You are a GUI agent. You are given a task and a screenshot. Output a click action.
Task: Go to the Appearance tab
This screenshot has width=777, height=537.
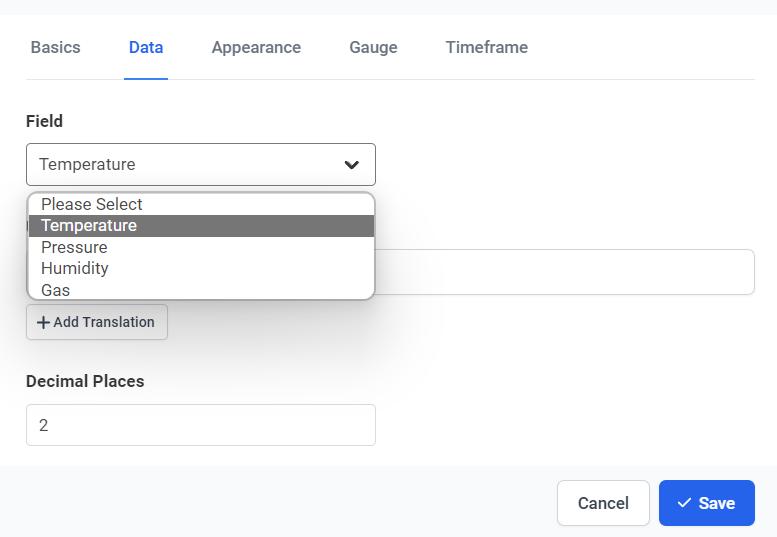pyautogui.click(x=256, y=47)
